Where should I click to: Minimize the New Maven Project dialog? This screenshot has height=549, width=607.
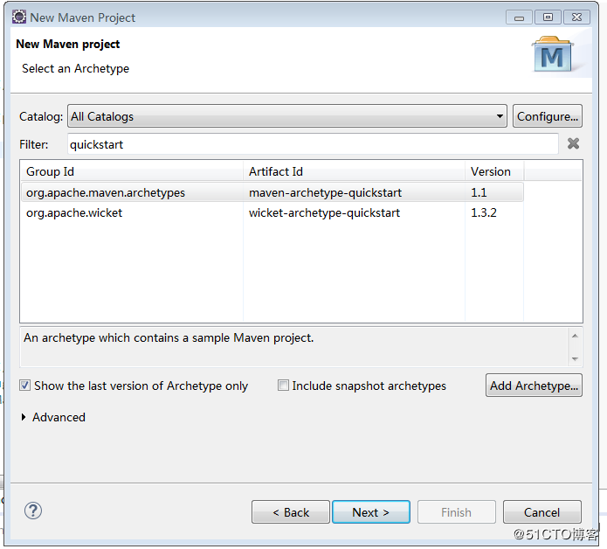click(519, 17)
